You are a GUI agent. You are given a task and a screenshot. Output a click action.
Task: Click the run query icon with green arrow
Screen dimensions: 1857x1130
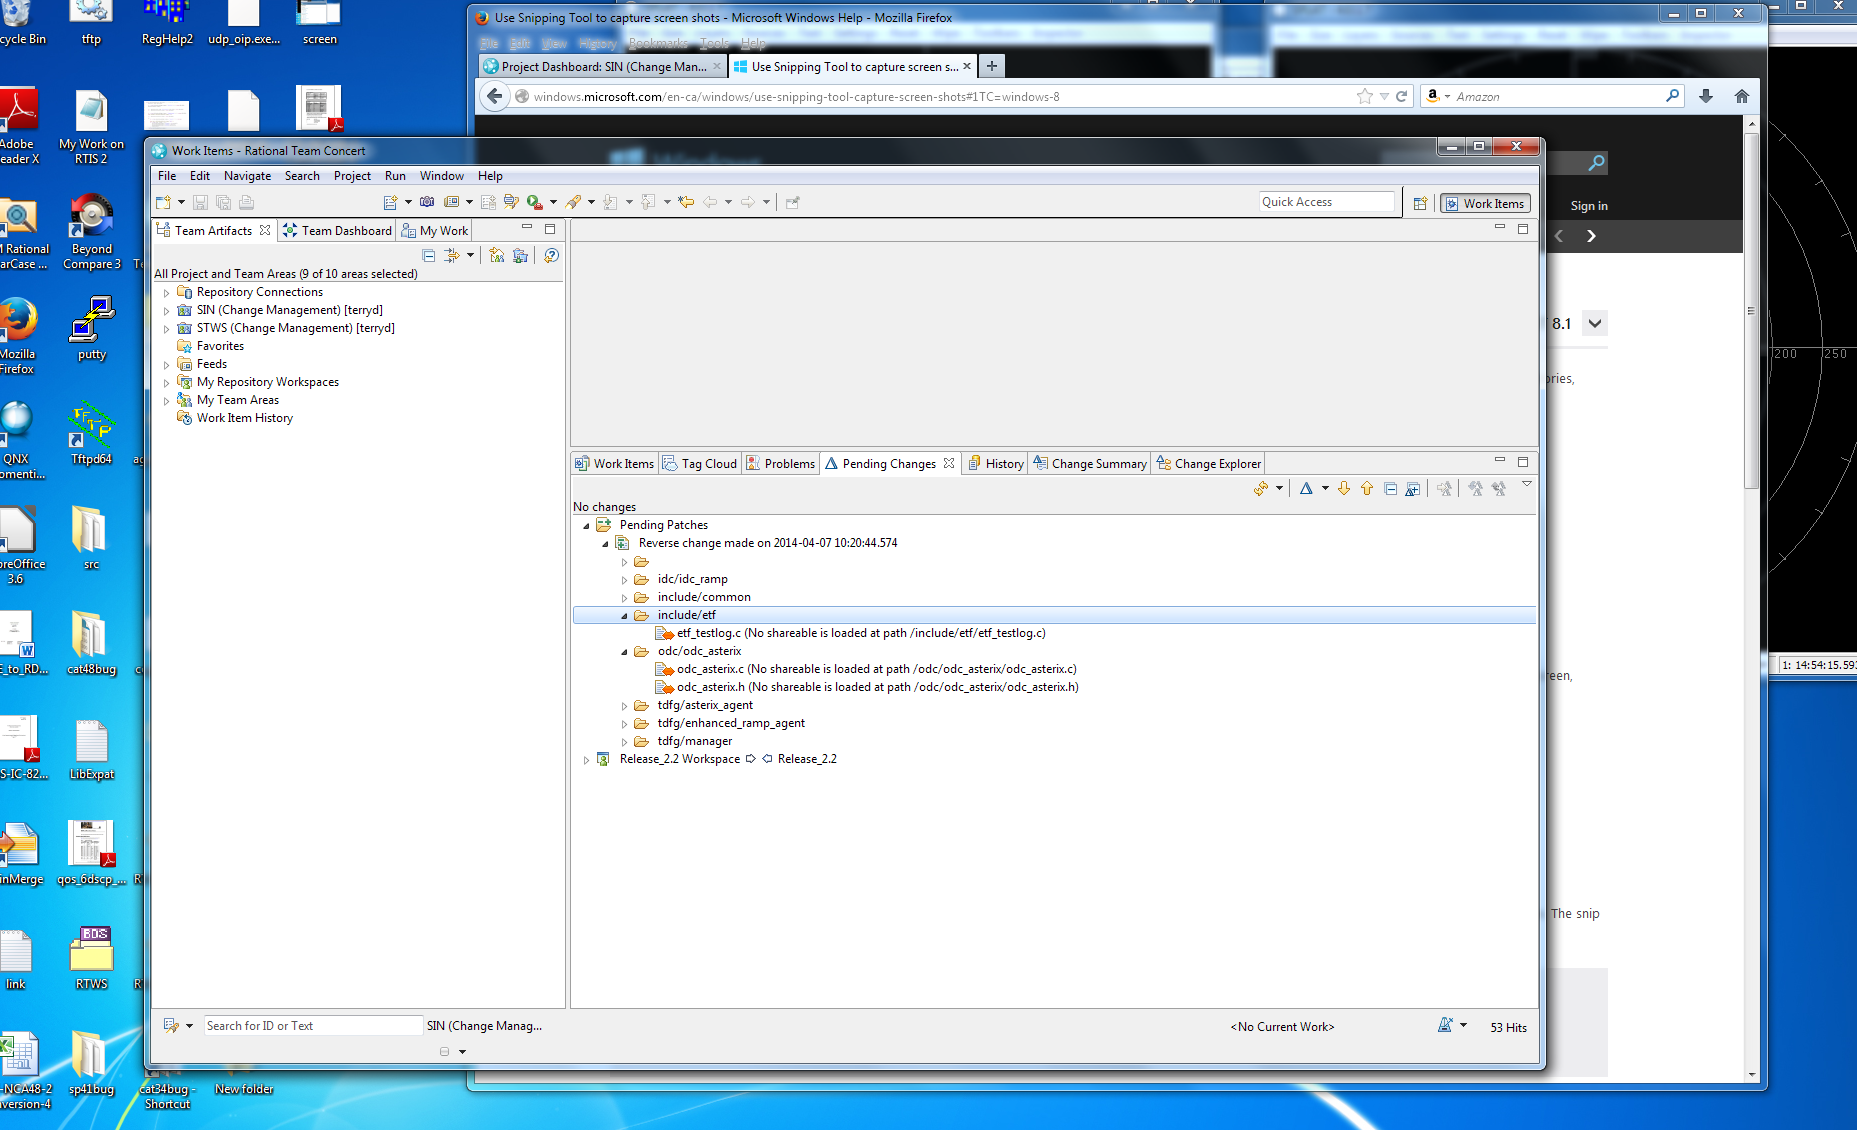pyautogui.click(x=535, y=202)
